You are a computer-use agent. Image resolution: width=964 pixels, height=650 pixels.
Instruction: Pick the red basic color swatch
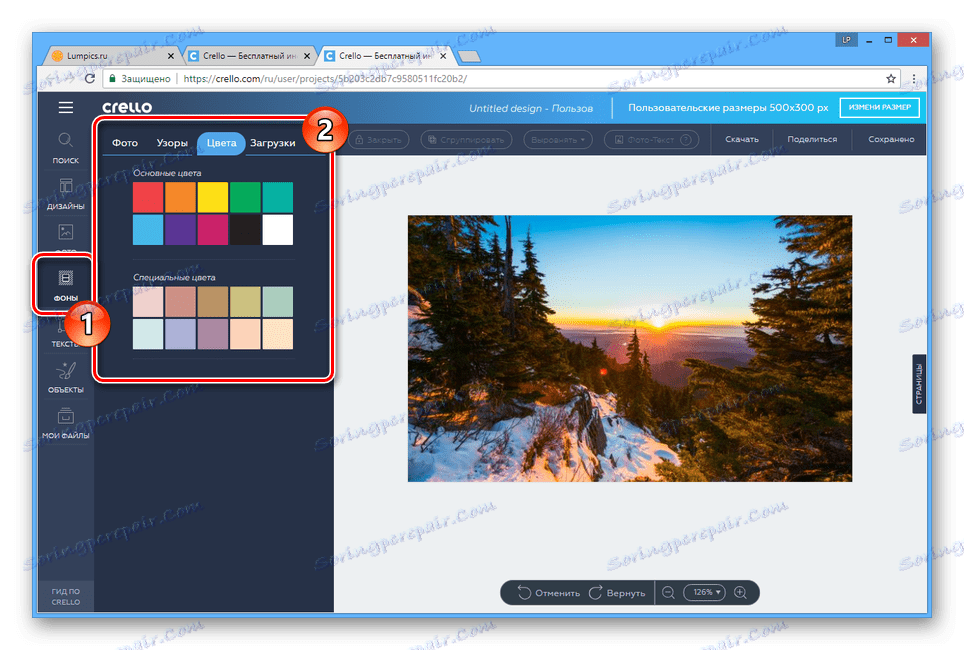(x=148, y=197)
